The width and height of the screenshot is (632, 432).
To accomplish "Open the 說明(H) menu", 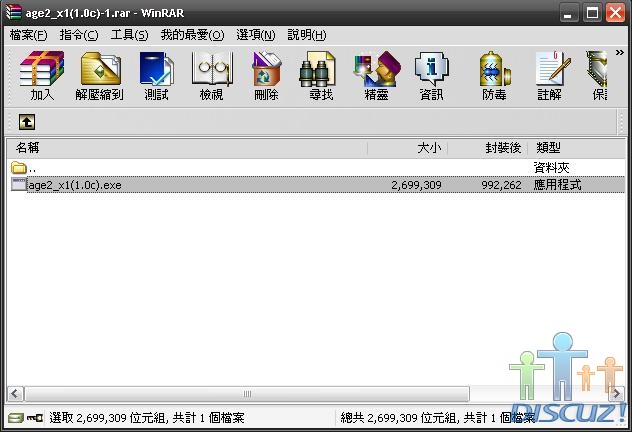I will (307, 35).
